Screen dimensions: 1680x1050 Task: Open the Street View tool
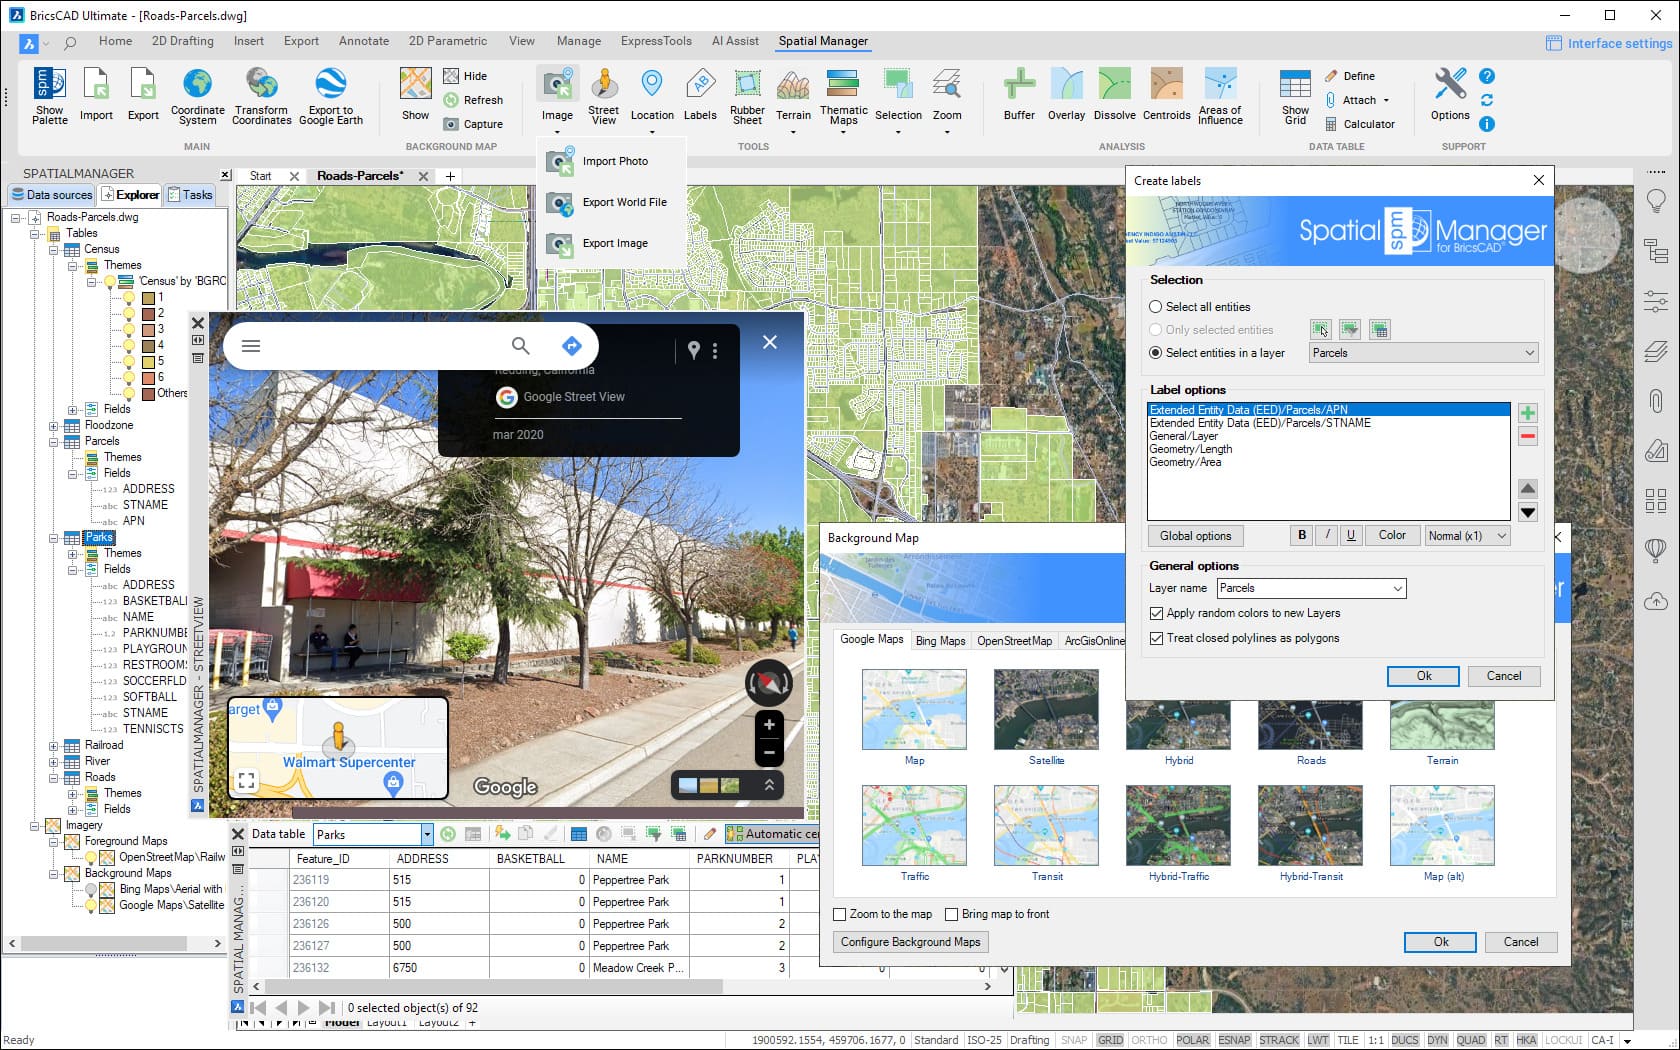tap(603, 96)
